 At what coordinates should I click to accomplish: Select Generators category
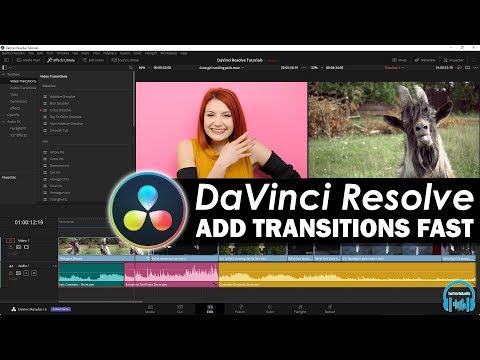18,101
